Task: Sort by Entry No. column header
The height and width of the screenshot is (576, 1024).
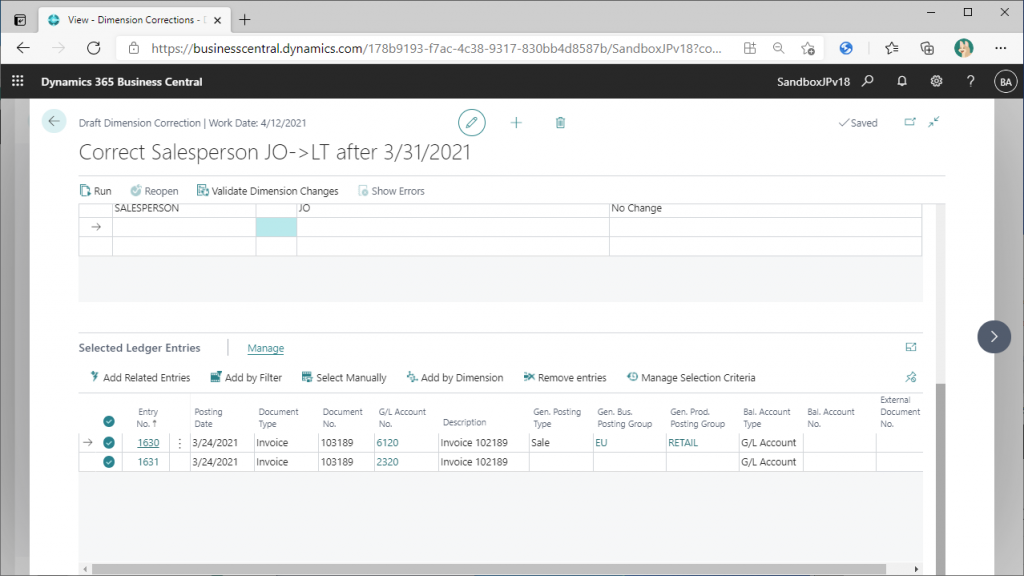Action: pos(148,418)
